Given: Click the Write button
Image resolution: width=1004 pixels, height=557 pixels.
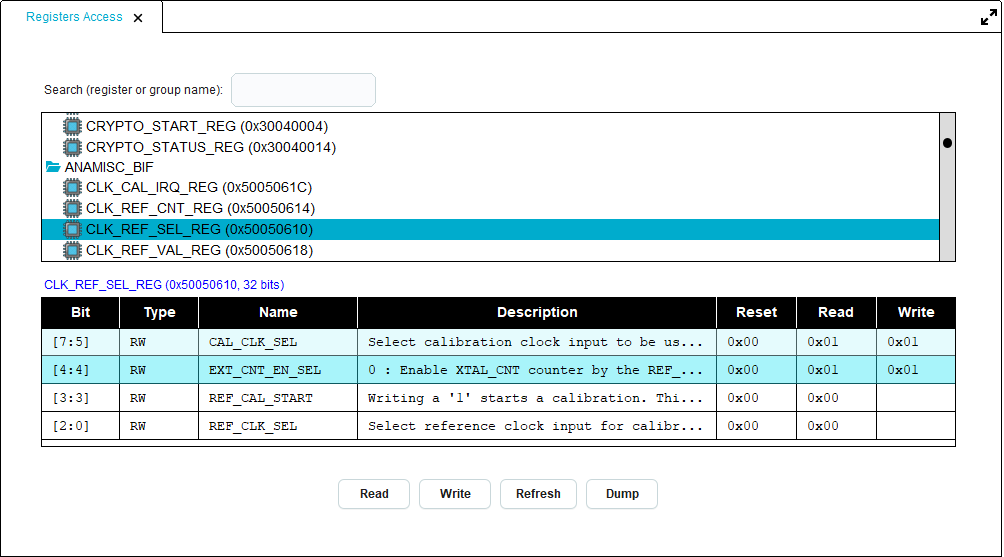Looking at the screenshot, I should click(455, 494).
